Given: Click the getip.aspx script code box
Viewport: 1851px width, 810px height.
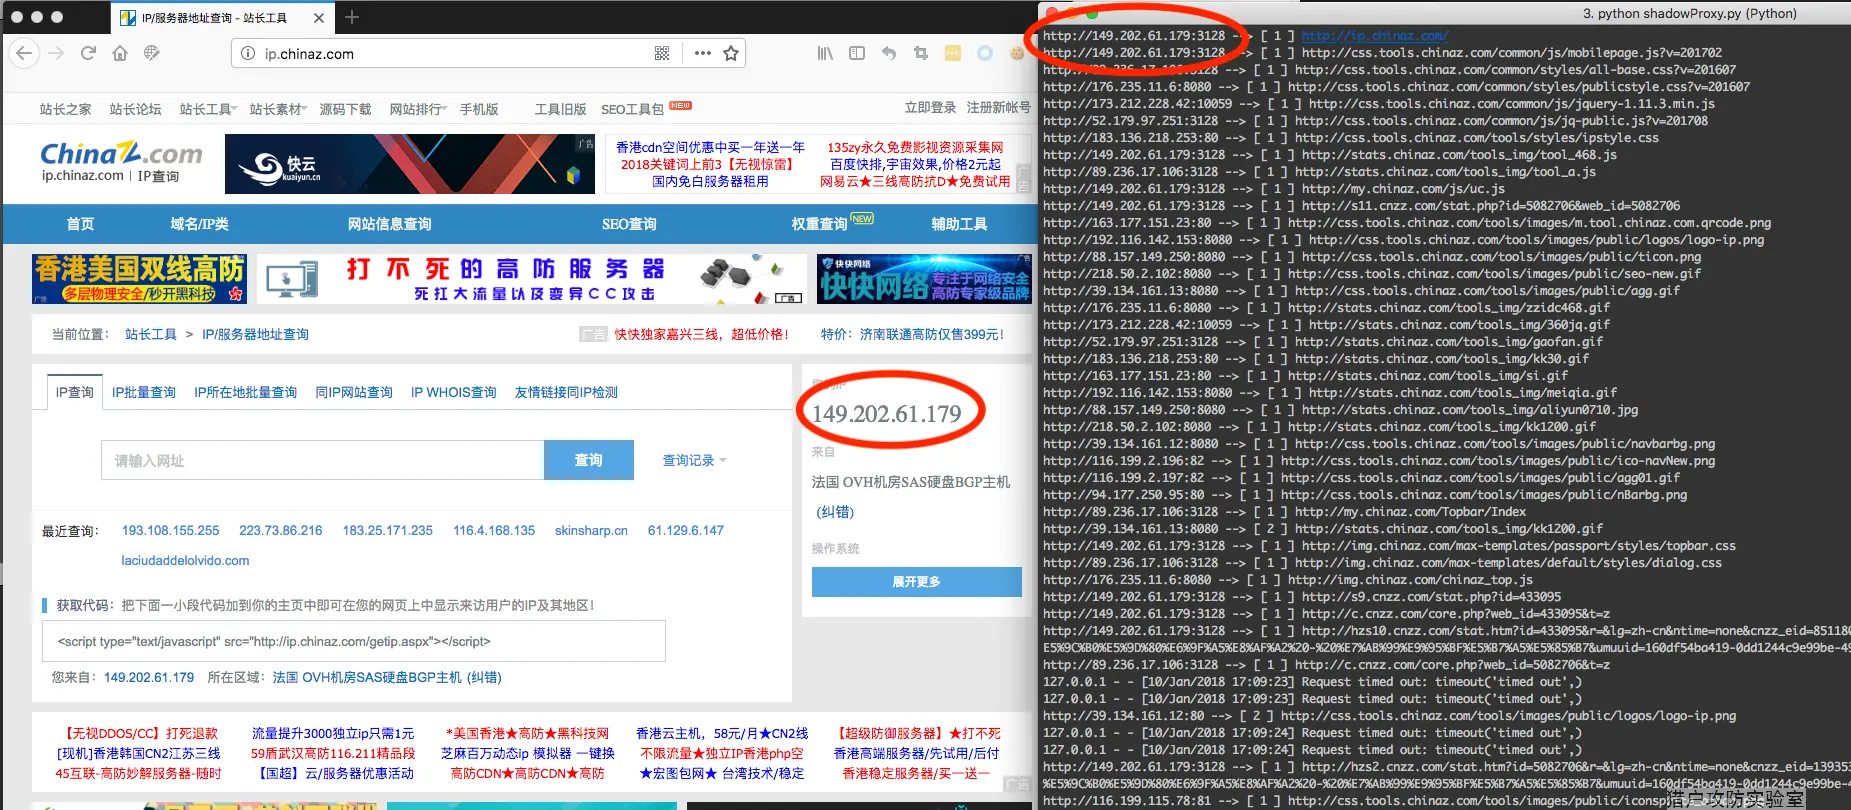Looking at the screenshot, I should pos(354,641).
